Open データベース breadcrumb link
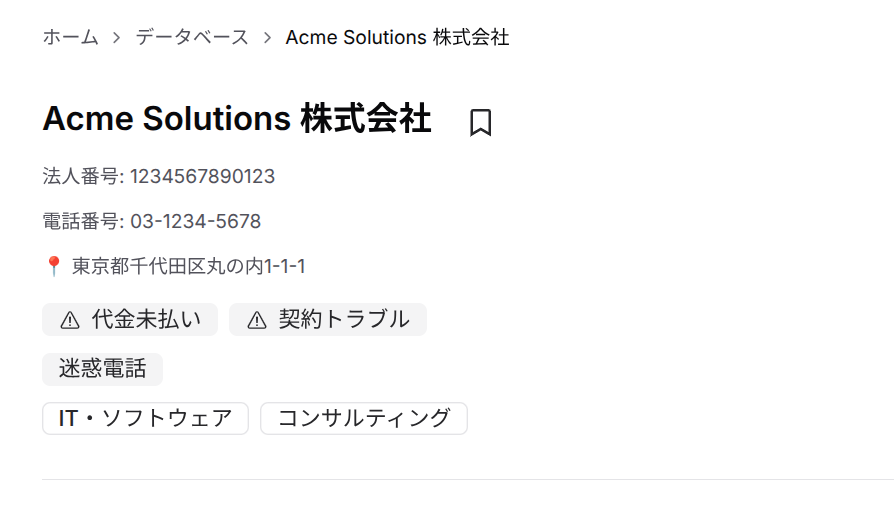Image resolution: width=894 pixels, height=511 pixels. point(192,38)
